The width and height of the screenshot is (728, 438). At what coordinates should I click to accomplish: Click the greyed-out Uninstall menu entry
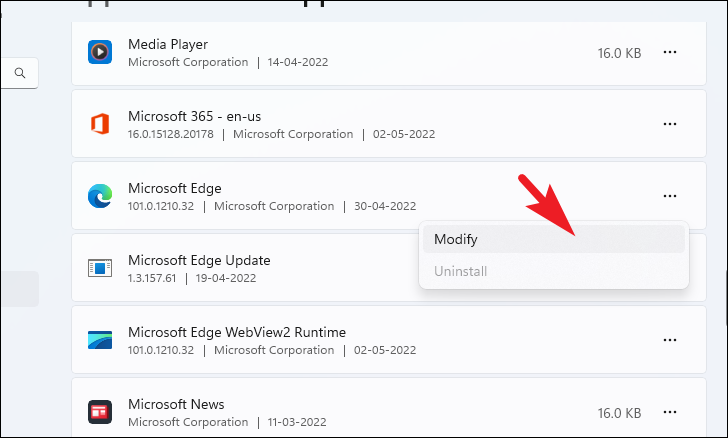pyautogui.click(x=554, y=271)
